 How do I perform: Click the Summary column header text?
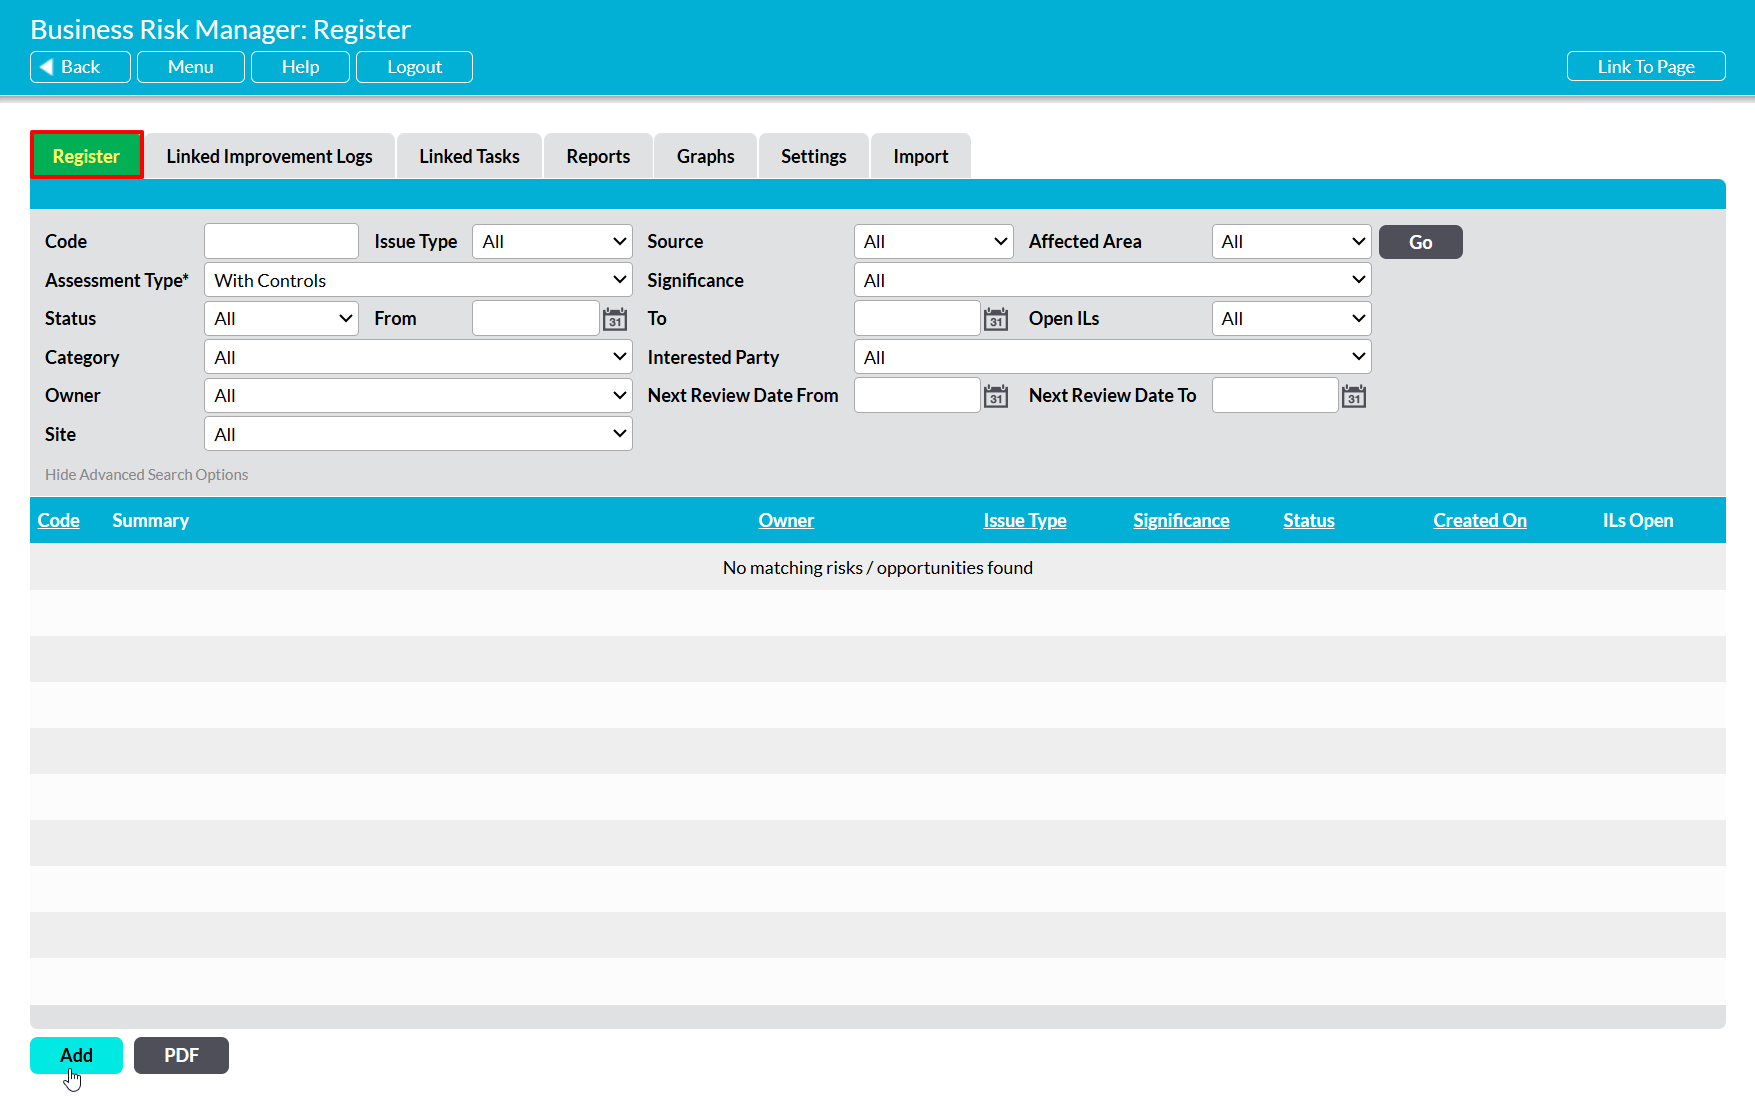[x=150, y=521]
